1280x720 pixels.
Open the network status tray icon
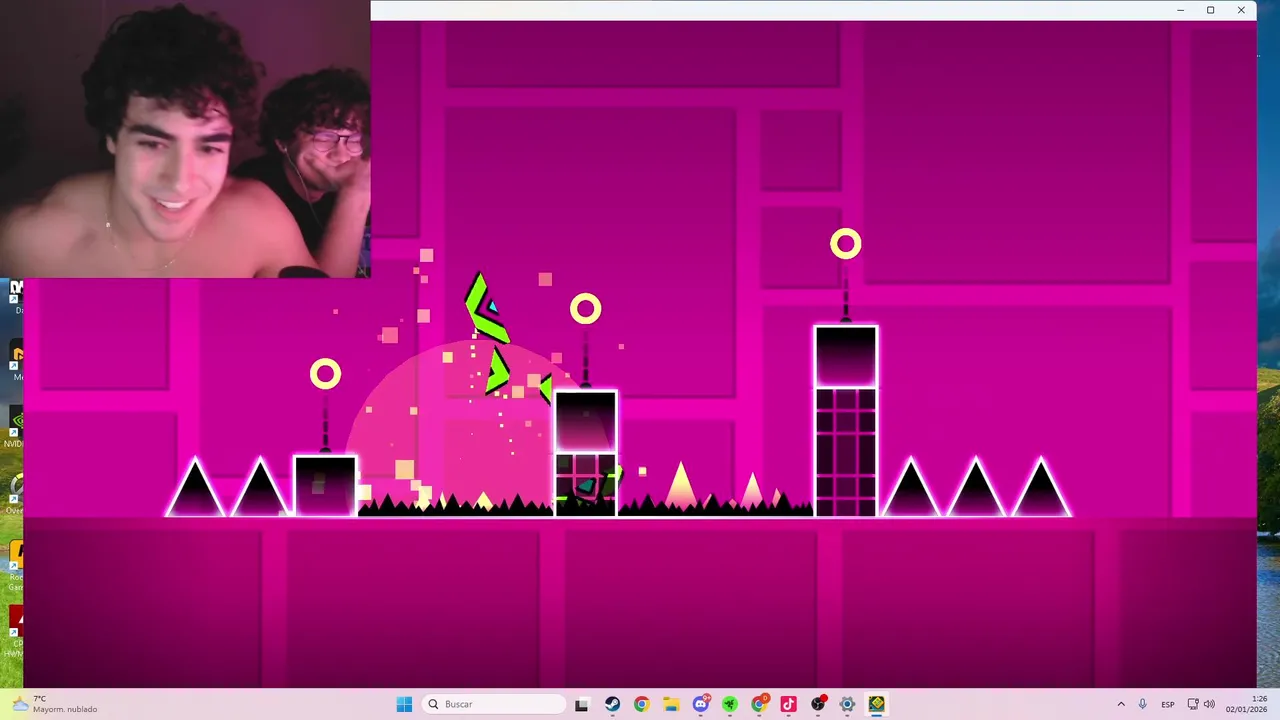click(1195, 704)
